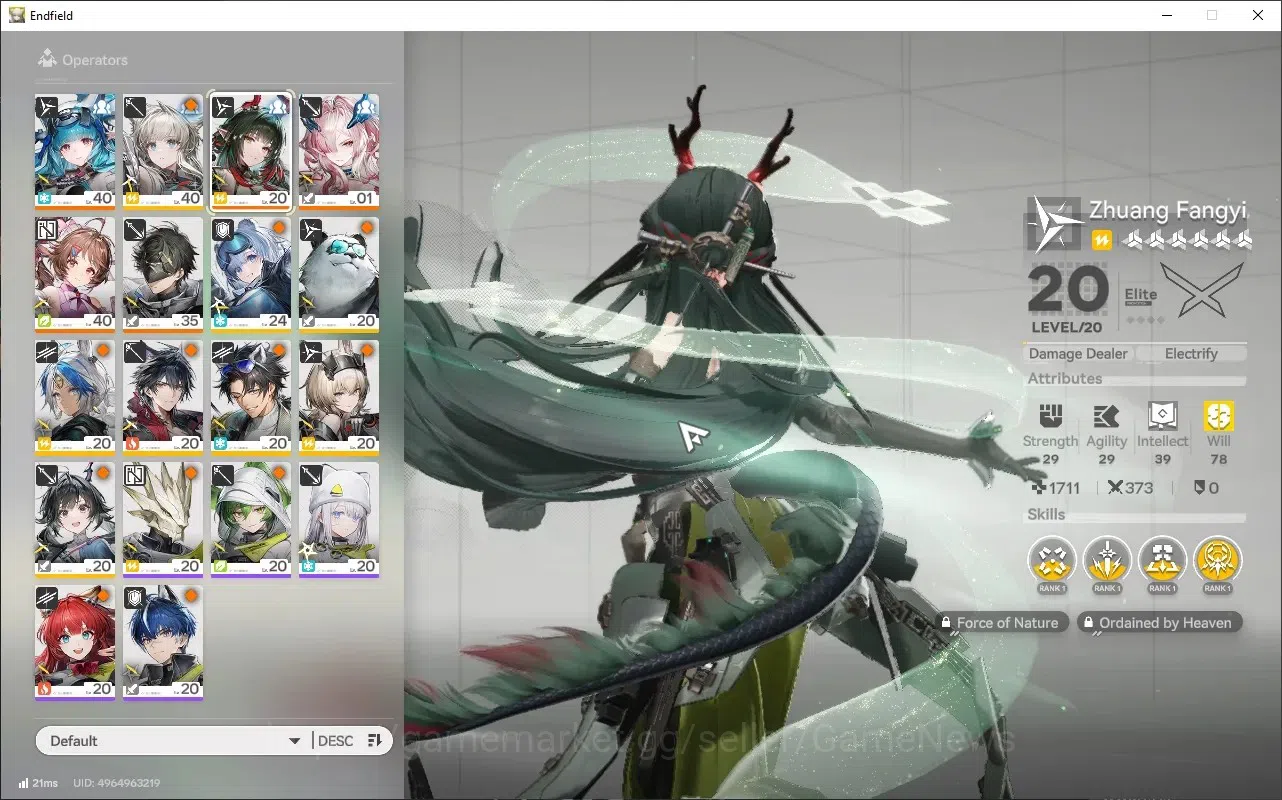Select the goggle-wearing operator card at level 24
Image resolution: width=1282 pixels, height=800 pixels.
click(251, 275)
